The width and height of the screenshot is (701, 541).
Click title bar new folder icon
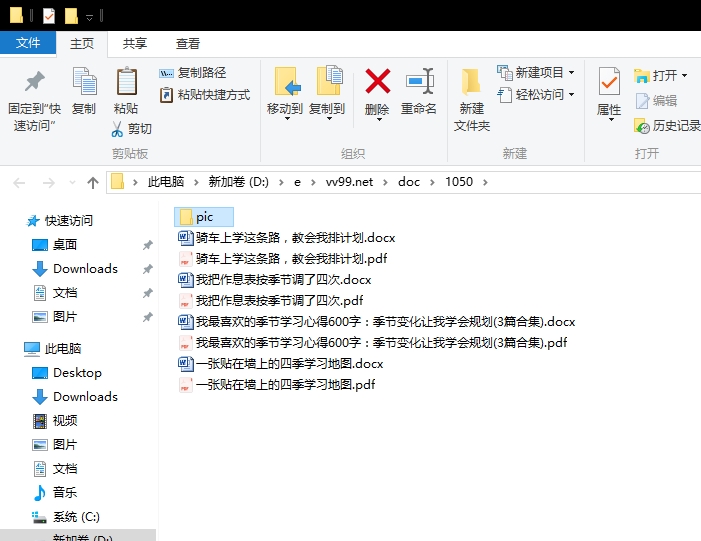pos(71,16)
